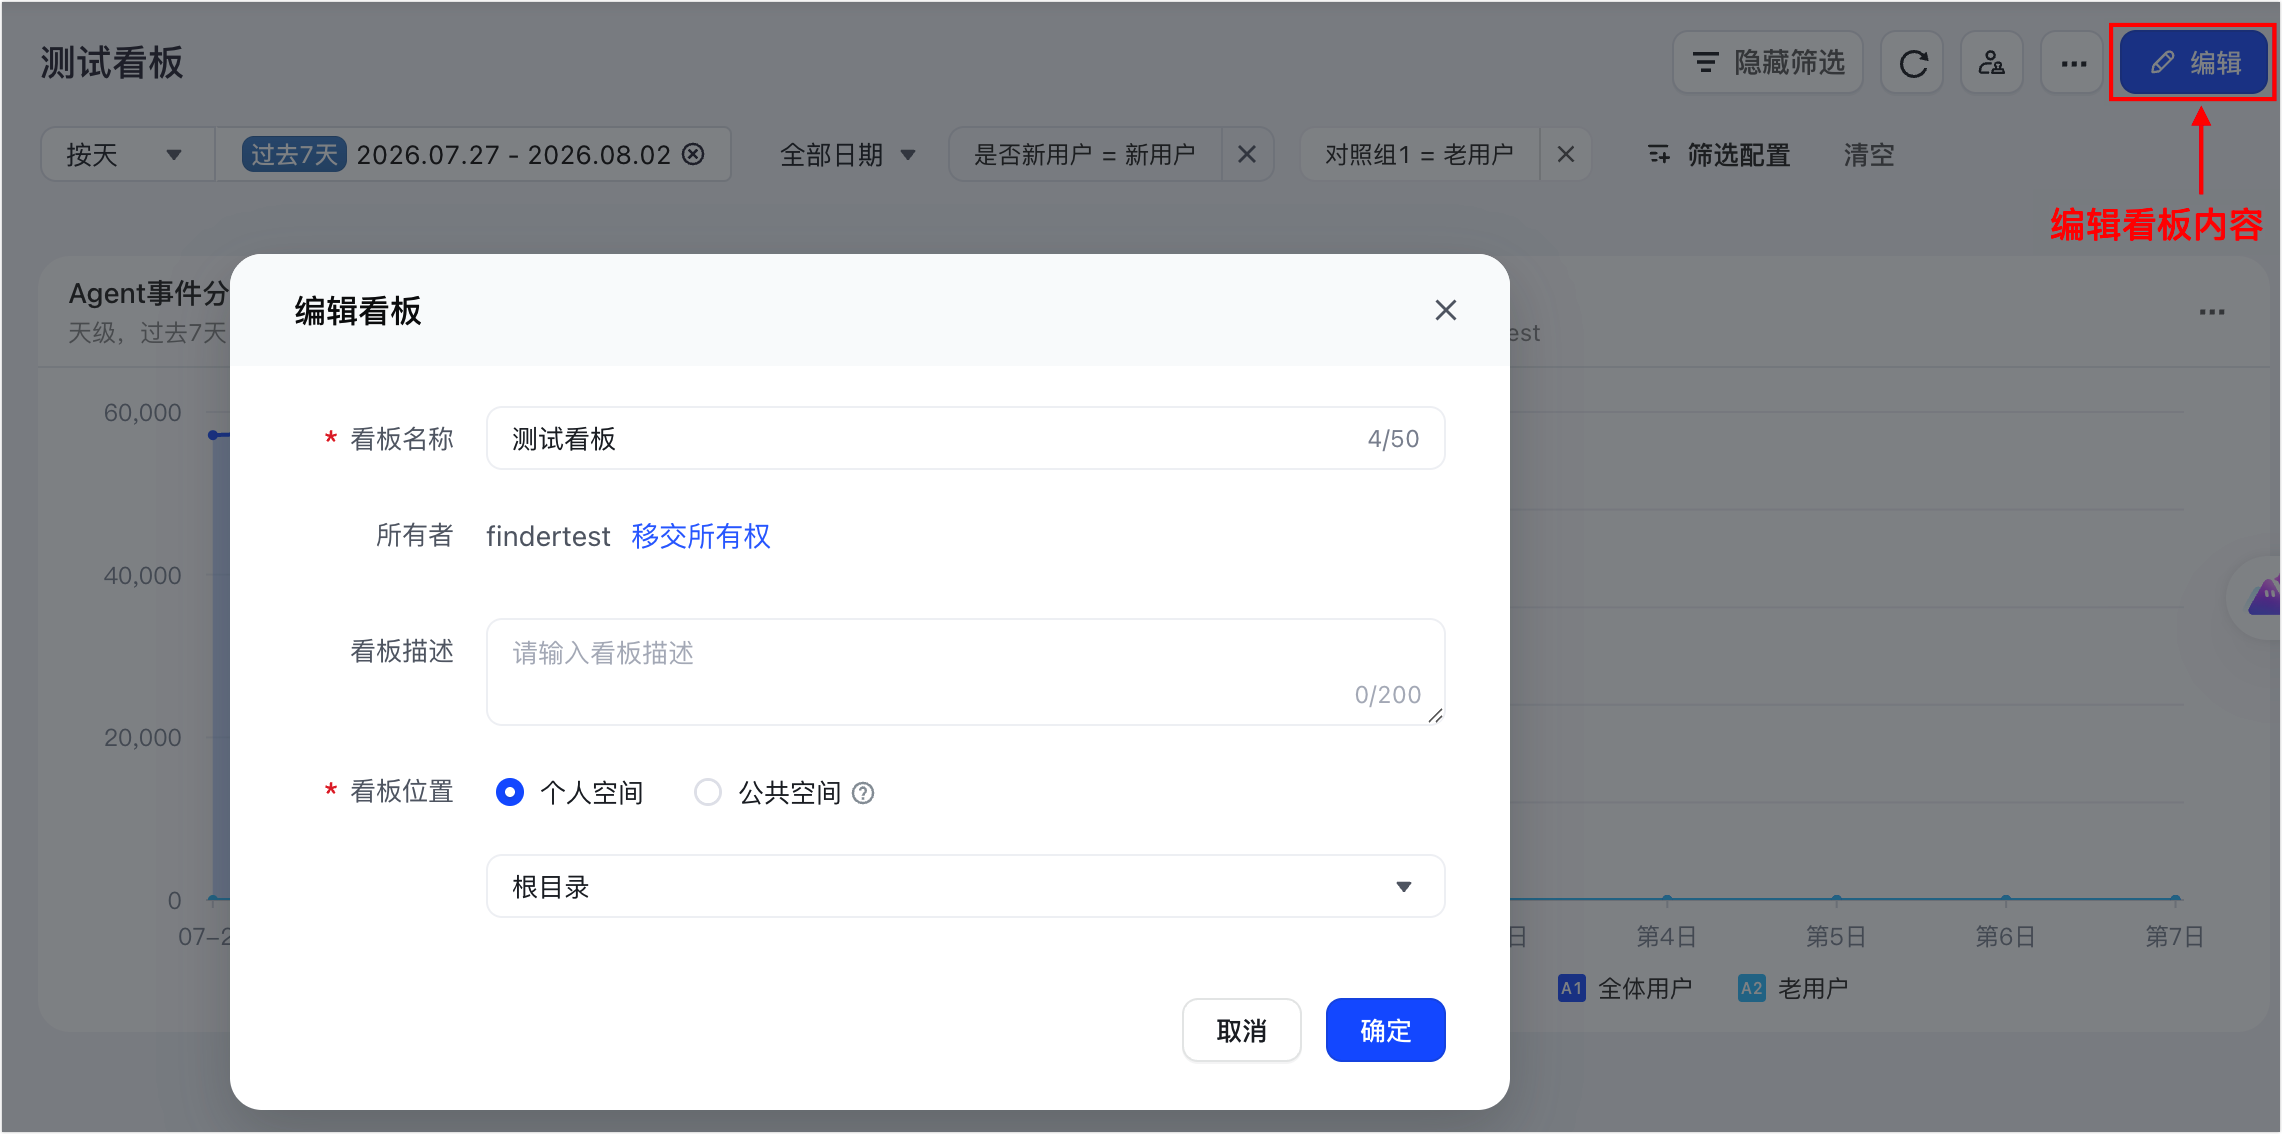Remove the 是否新用户 = 新用户 filter

click(x=1246, y=154)
